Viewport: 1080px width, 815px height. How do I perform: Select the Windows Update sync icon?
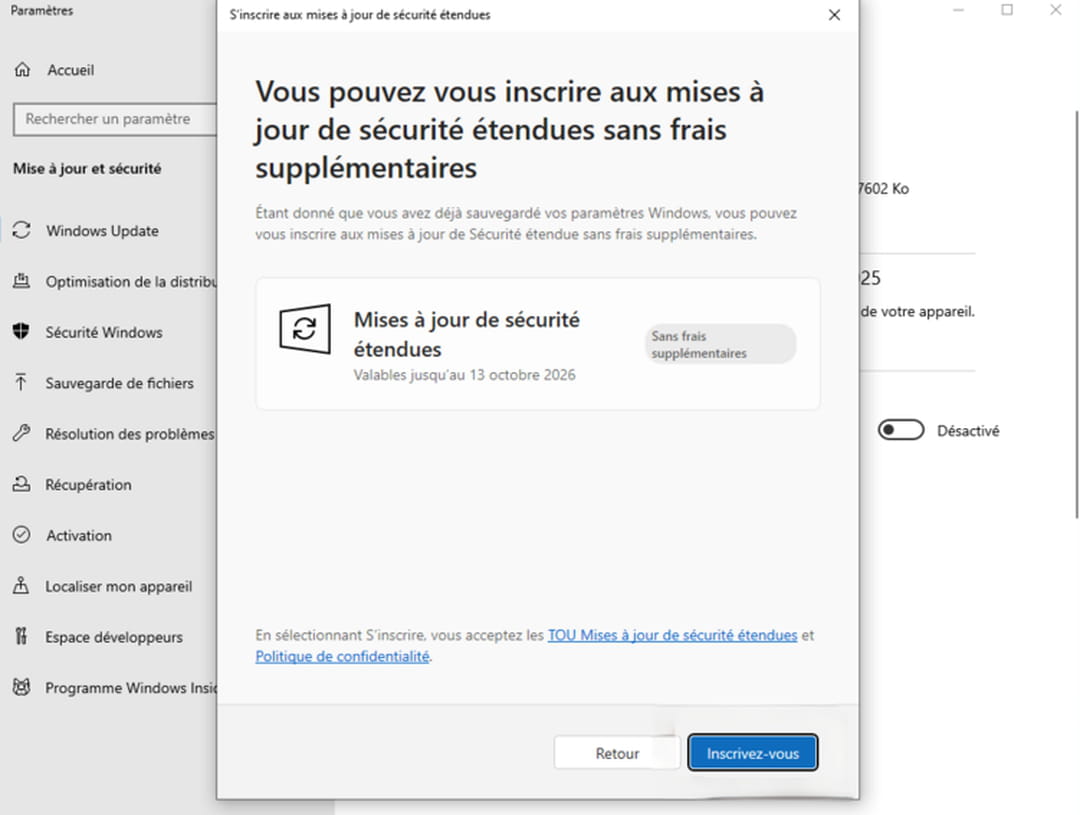[x=21, y=231]
